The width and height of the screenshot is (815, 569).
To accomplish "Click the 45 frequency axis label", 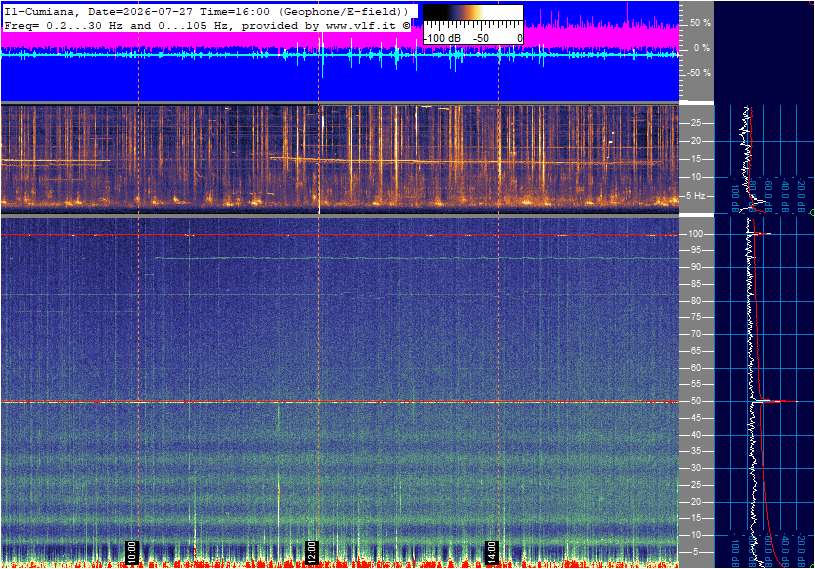I will [695, 418].
